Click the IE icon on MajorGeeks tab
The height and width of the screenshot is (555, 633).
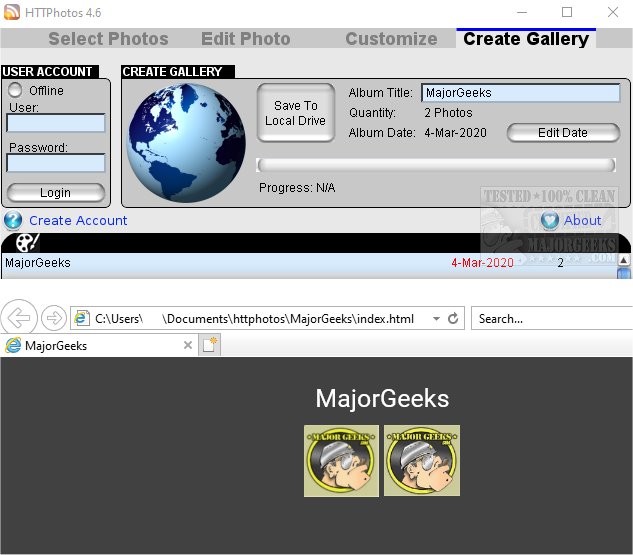pyautogui.click(x=13, y=346)
